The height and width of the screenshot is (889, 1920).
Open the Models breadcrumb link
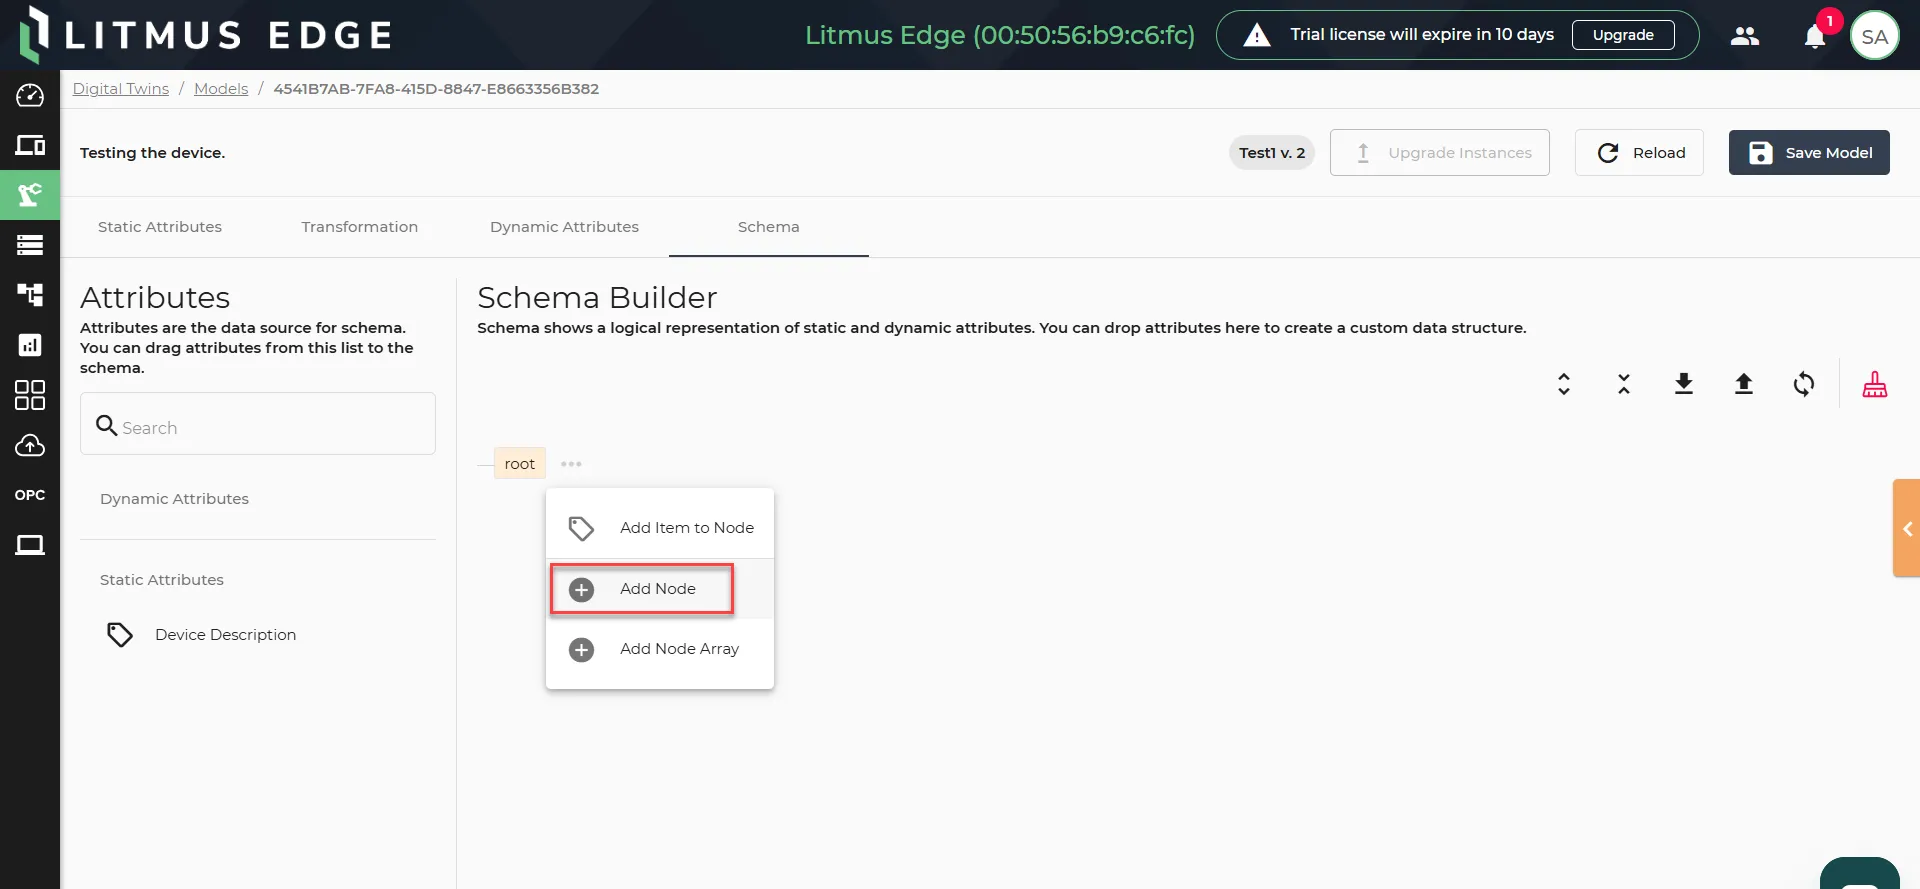(221, 89)
